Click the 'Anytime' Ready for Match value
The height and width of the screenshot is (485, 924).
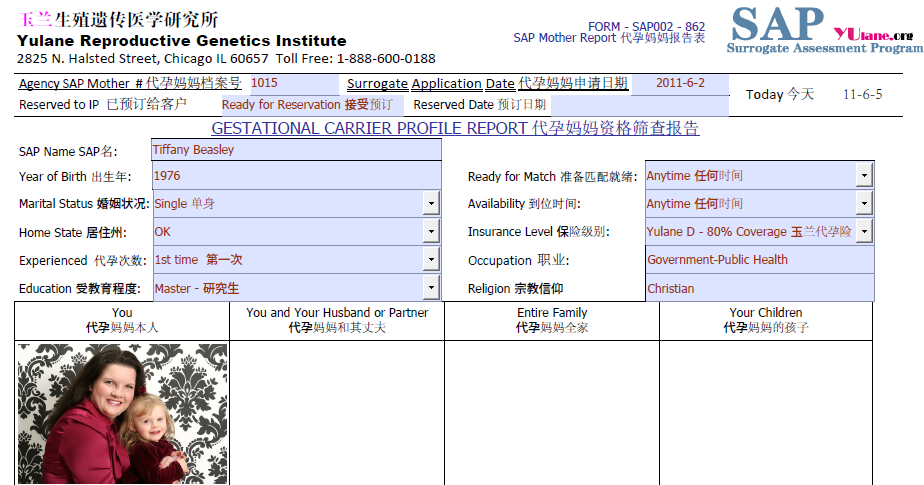[x=694, y=176]
